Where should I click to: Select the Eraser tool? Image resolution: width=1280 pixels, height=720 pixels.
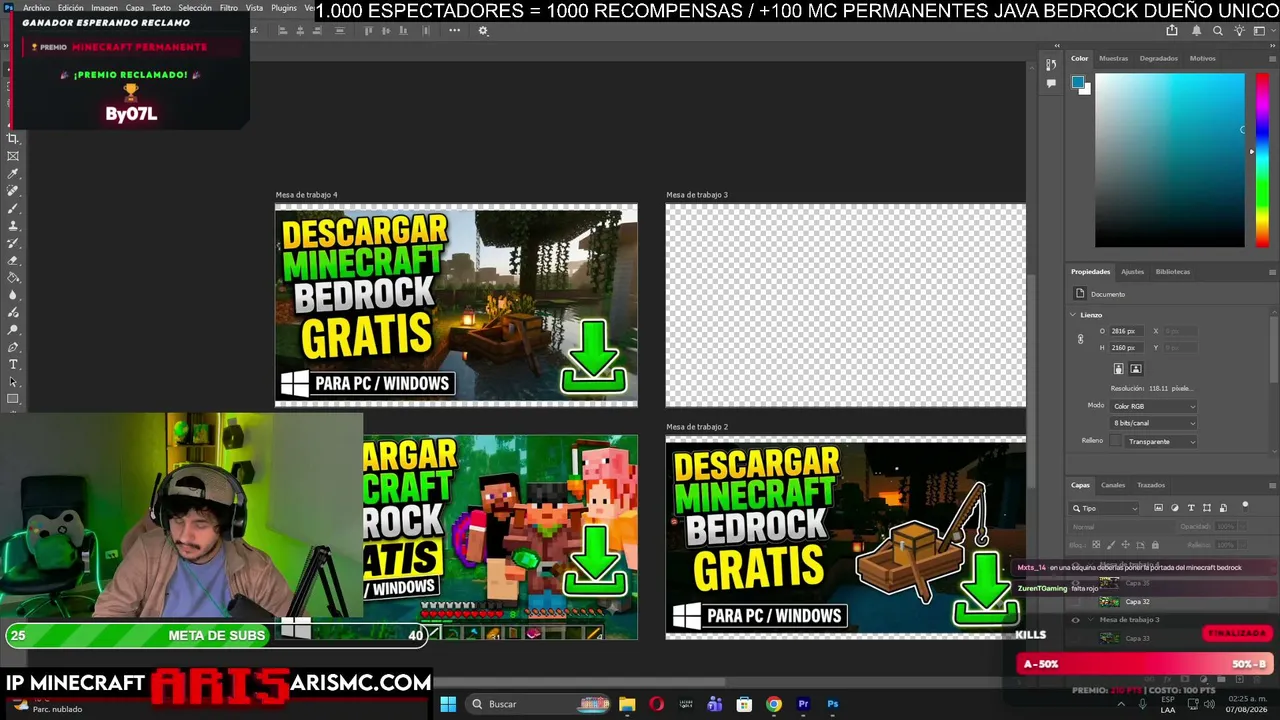13,261
